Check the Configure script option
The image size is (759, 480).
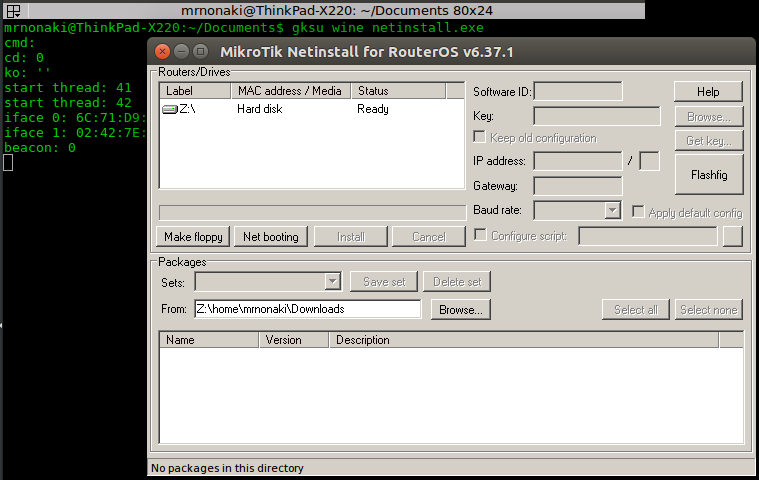(480, 235)
